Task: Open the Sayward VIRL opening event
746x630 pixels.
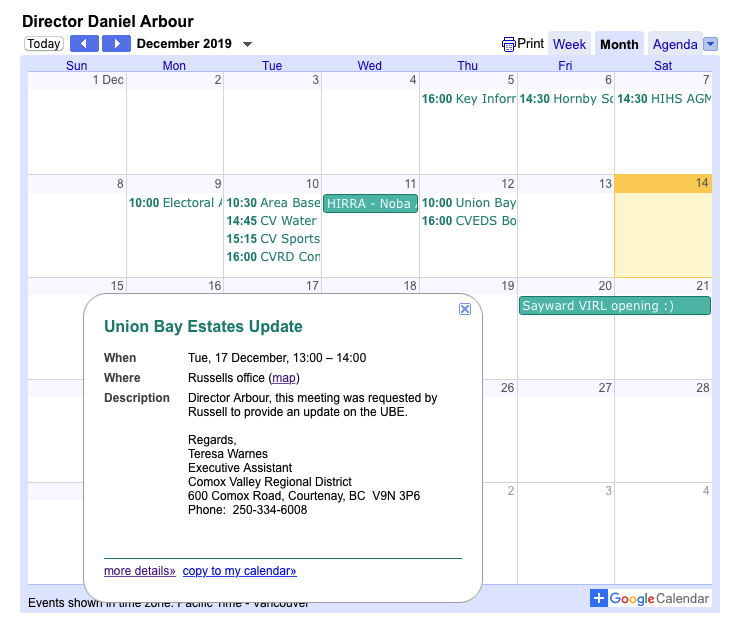Action: click(x=614, y=306)
